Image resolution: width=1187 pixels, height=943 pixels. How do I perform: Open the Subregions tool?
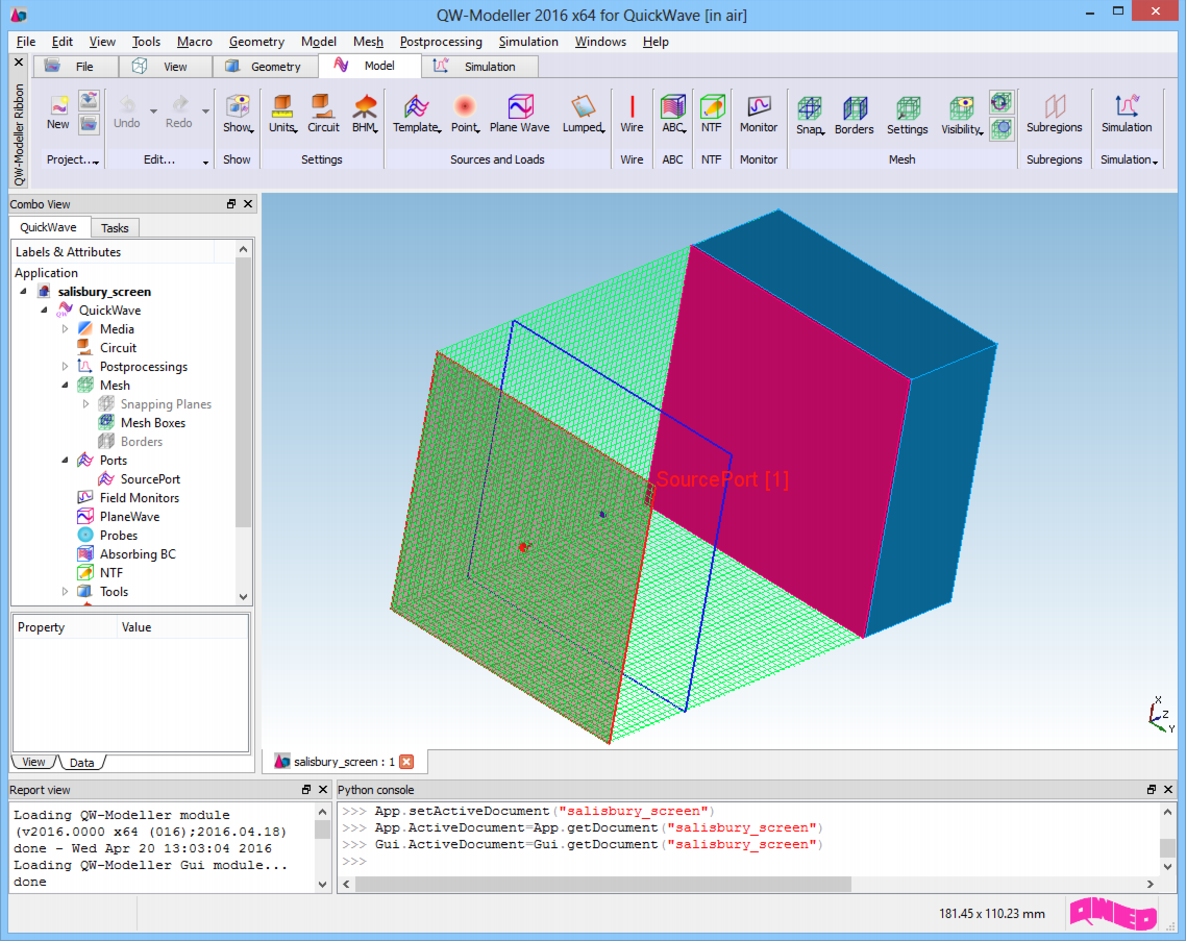pos(1054,114)
